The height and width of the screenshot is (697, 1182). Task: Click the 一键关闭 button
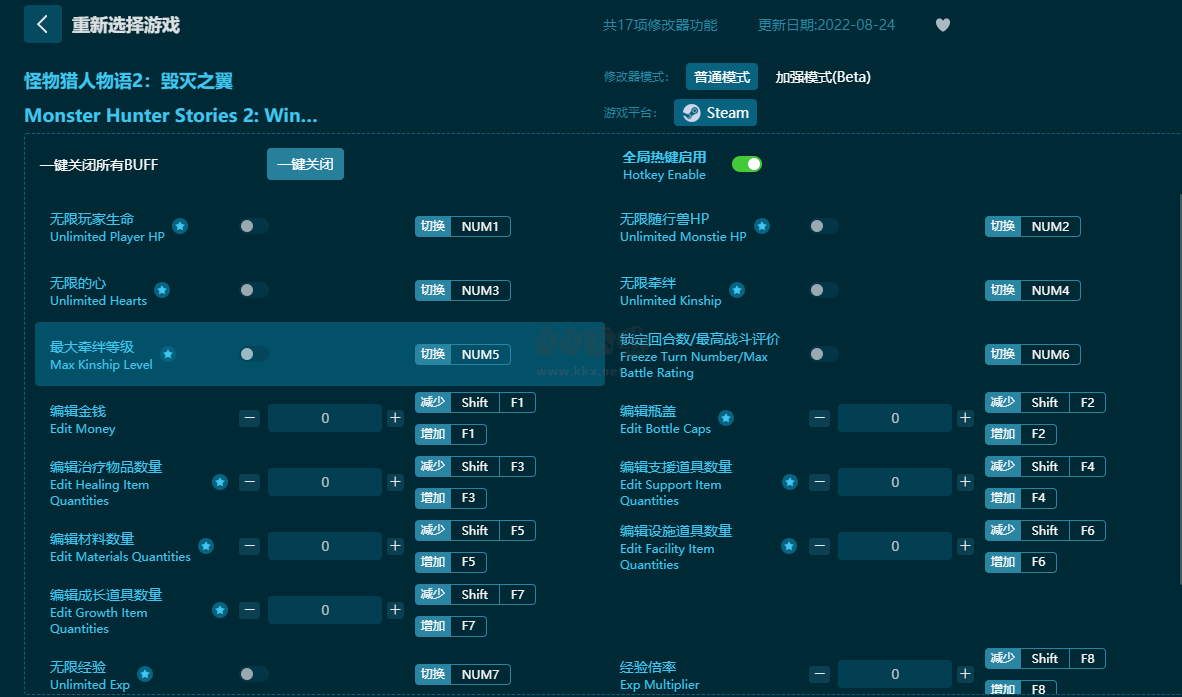(x=305, y=165)
